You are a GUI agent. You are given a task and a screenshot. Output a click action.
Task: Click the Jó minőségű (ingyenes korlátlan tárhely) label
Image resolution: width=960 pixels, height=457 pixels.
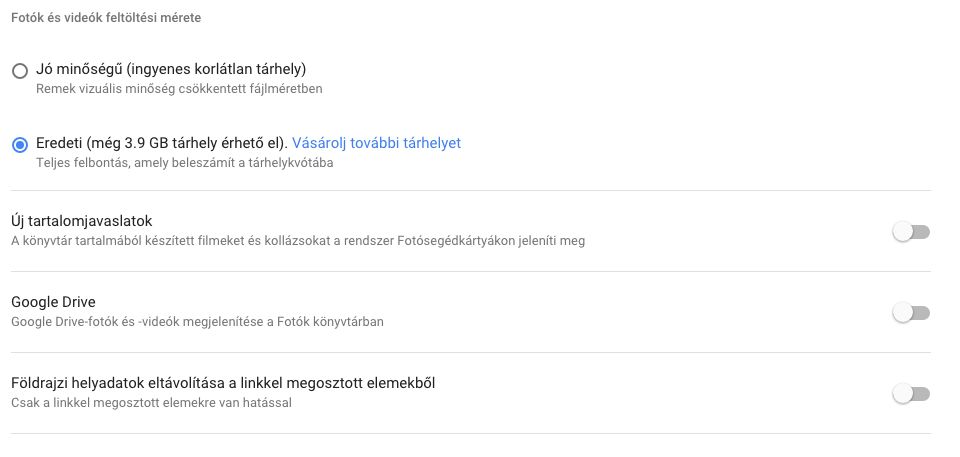(171, 69)
